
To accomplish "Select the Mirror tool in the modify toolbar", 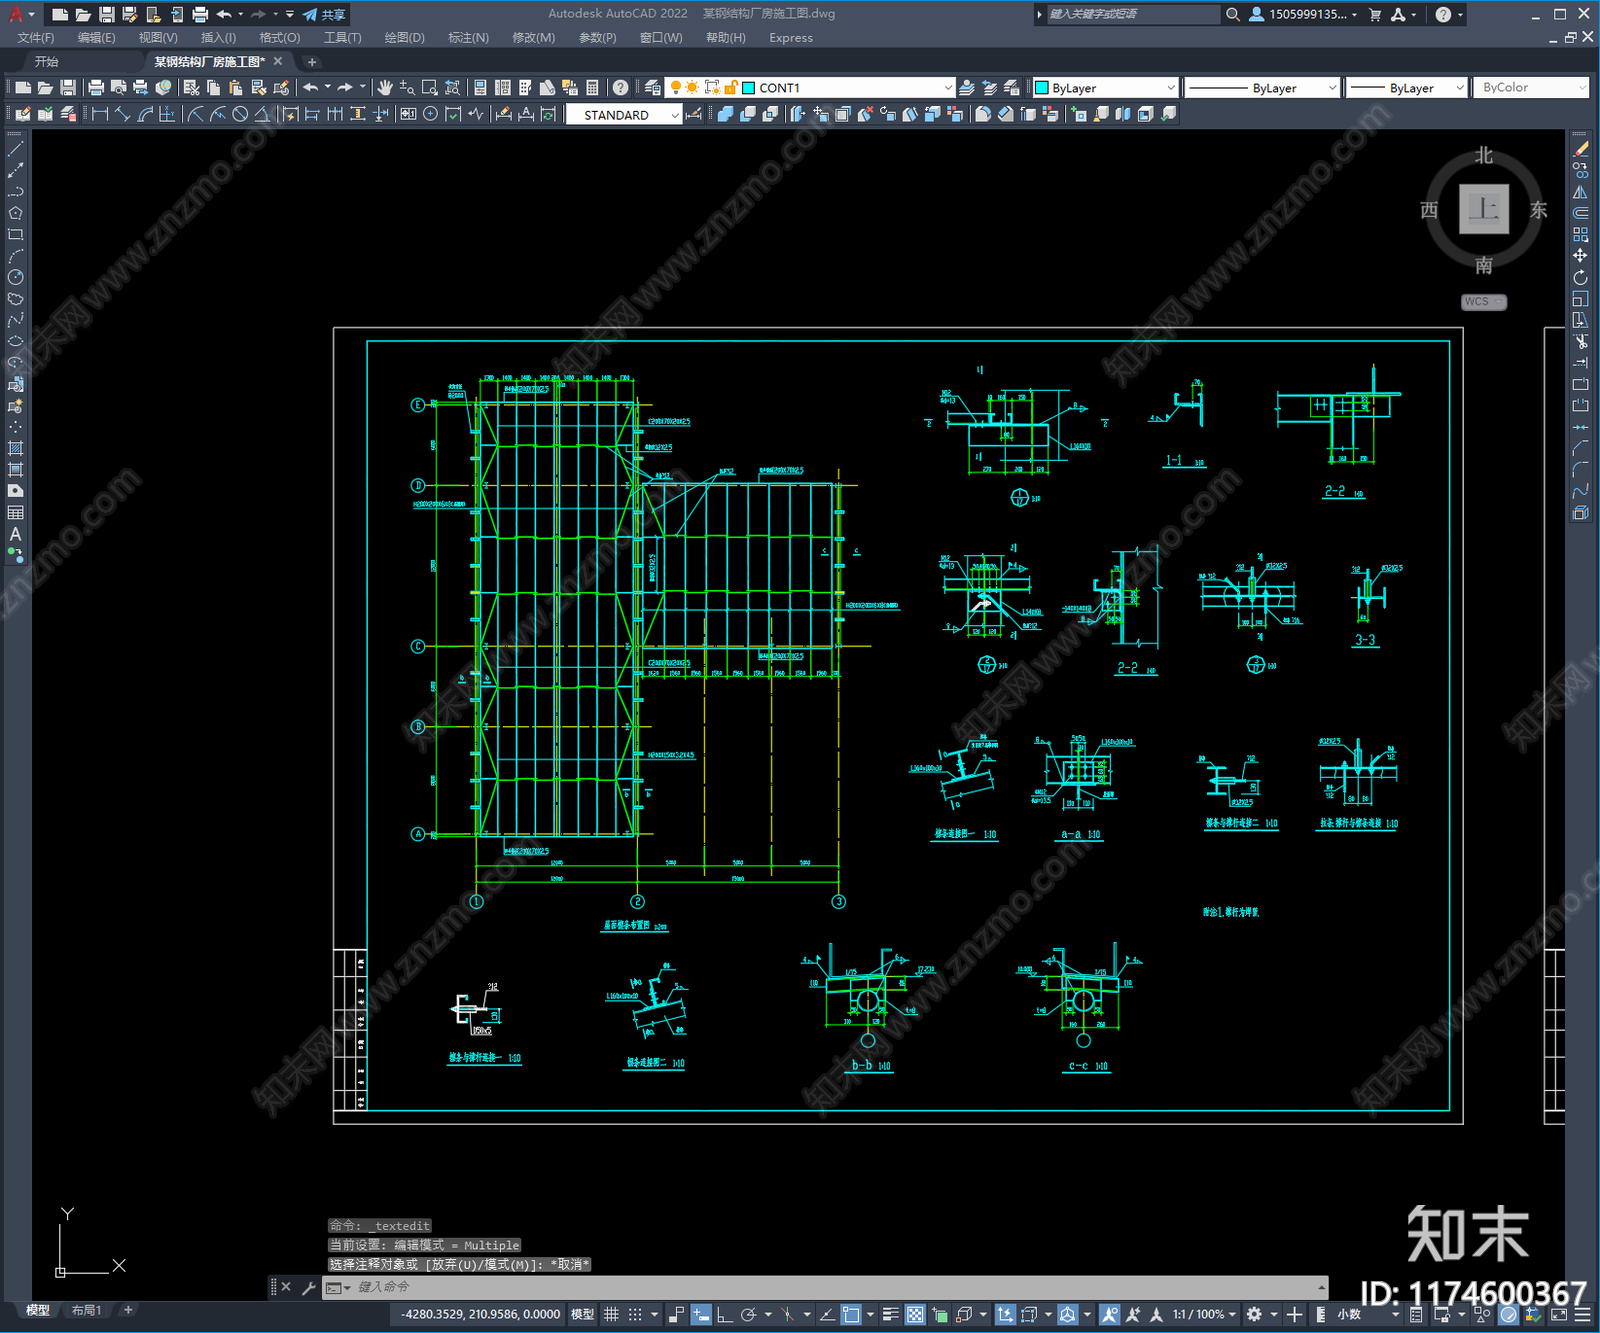I will point(1580,192).
